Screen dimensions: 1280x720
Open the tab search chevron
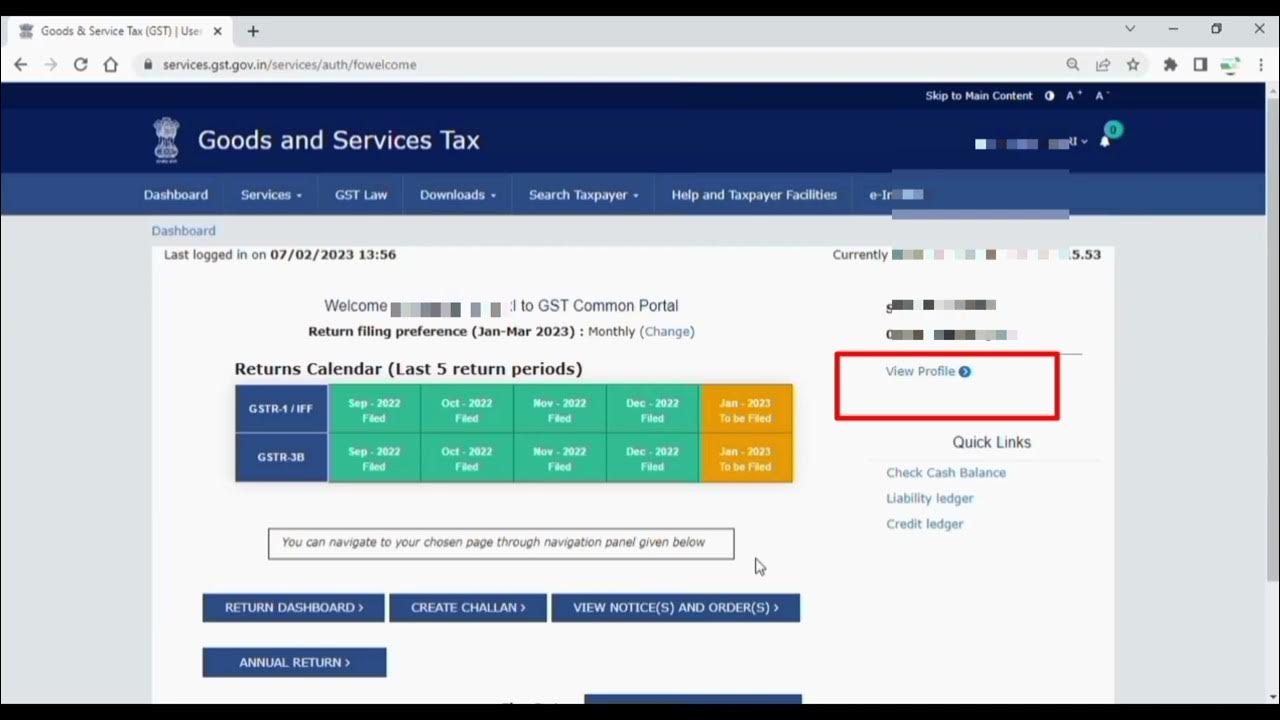[1130, 29]
